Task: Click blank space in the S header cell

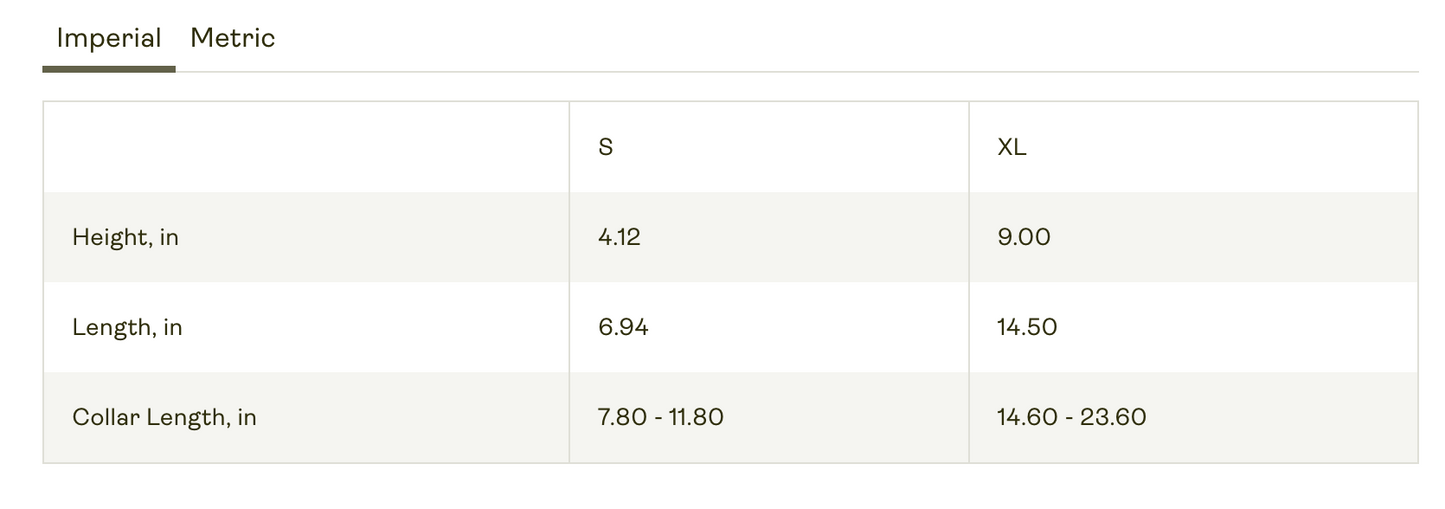Action: coord(800,147)
